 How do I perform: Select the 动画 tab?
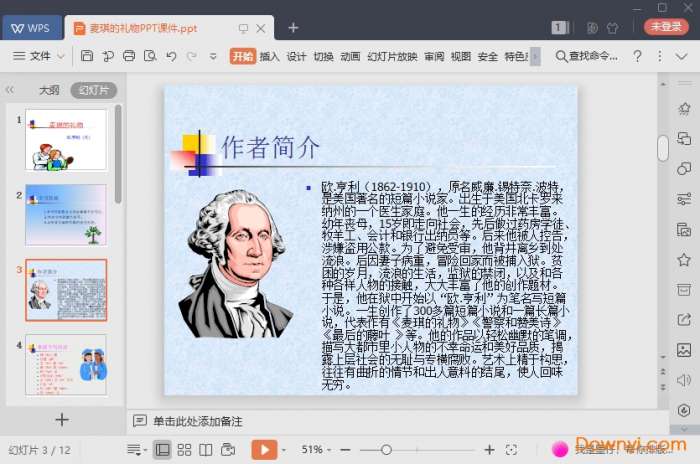click(350, 56)
